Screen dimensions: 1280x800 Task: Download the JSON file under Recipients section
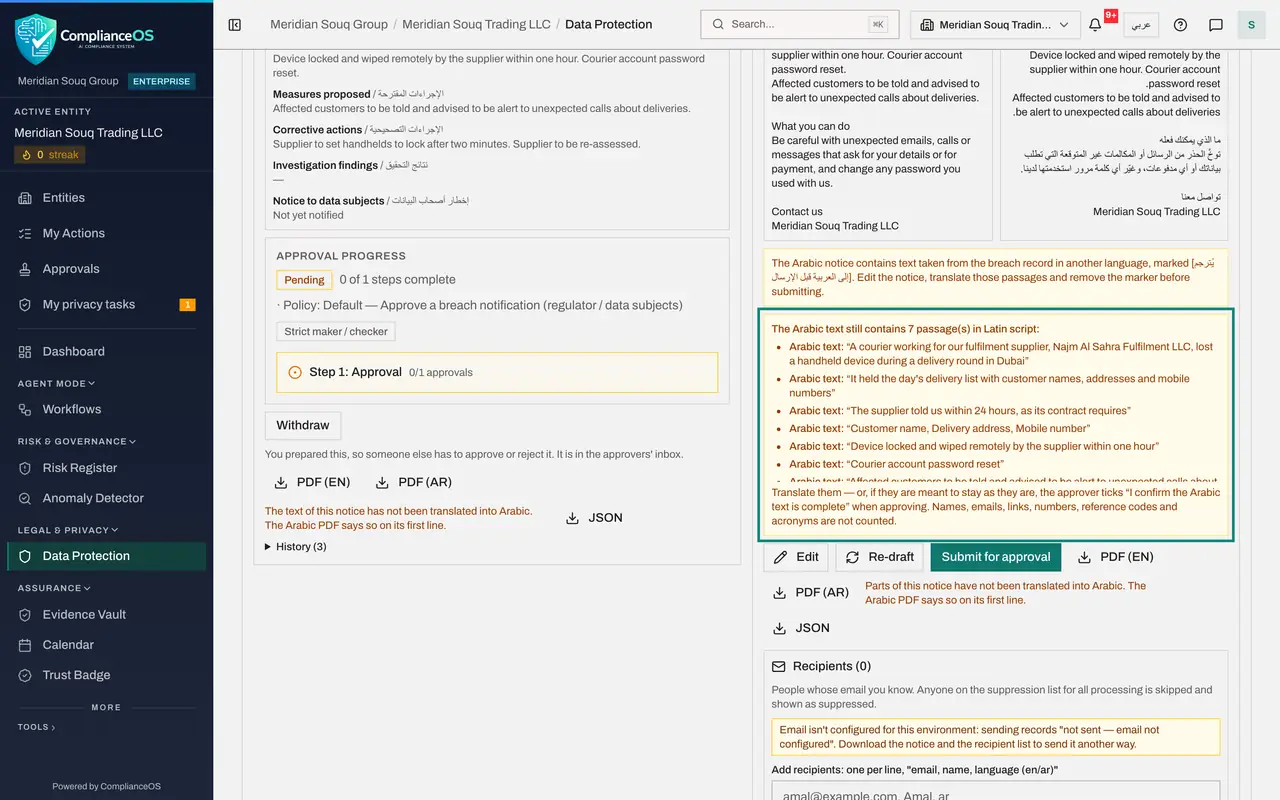(801, 628)
